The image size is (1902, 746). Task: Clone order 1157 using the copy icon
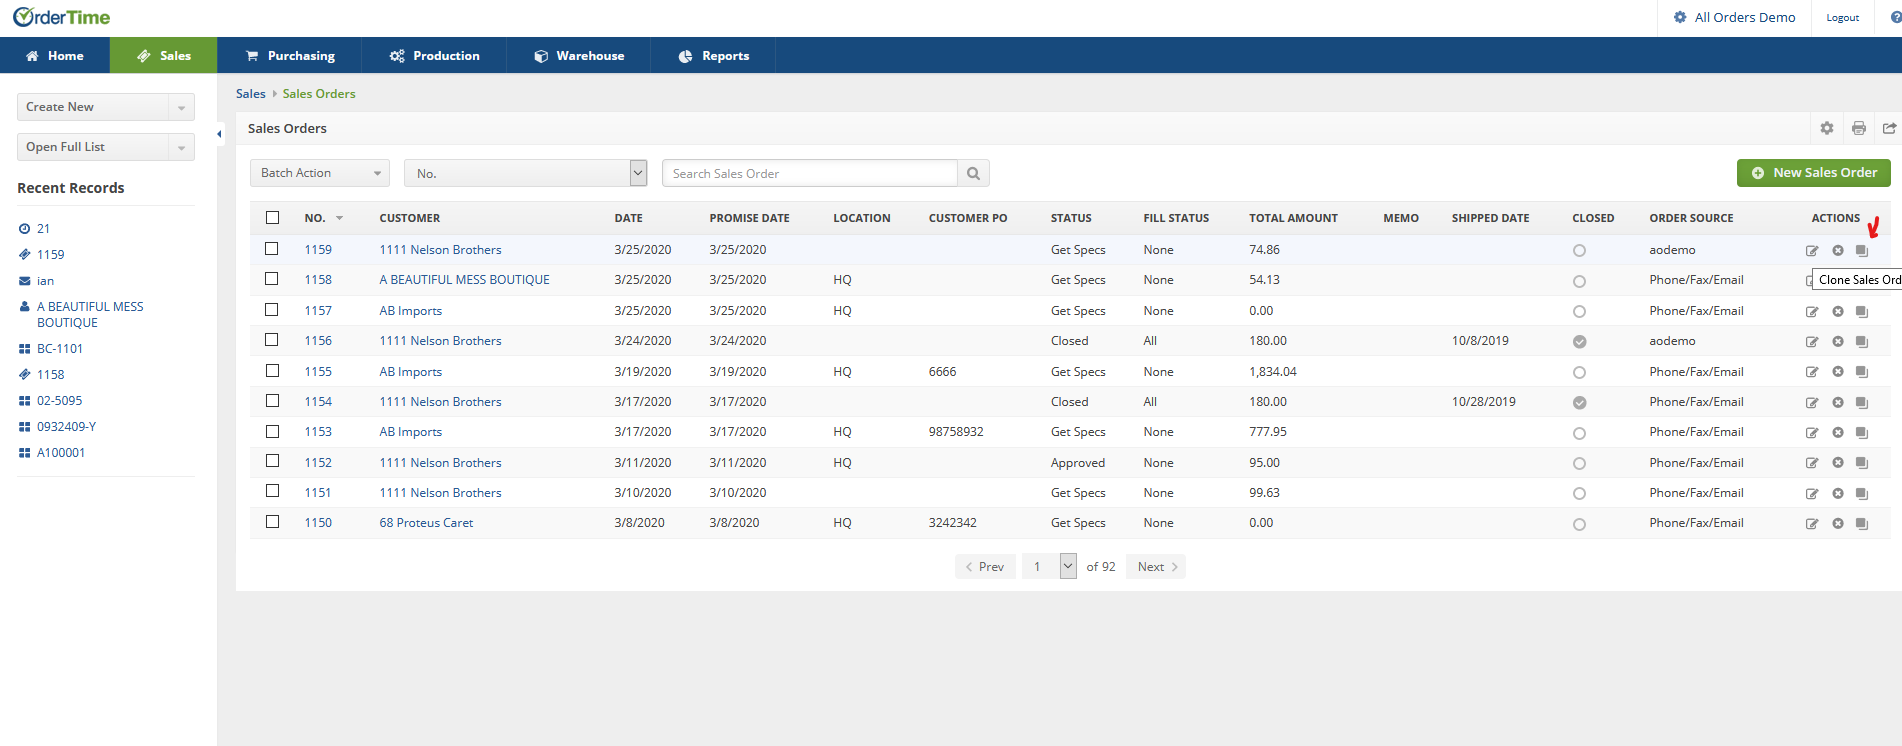(x=1862, y=312)
